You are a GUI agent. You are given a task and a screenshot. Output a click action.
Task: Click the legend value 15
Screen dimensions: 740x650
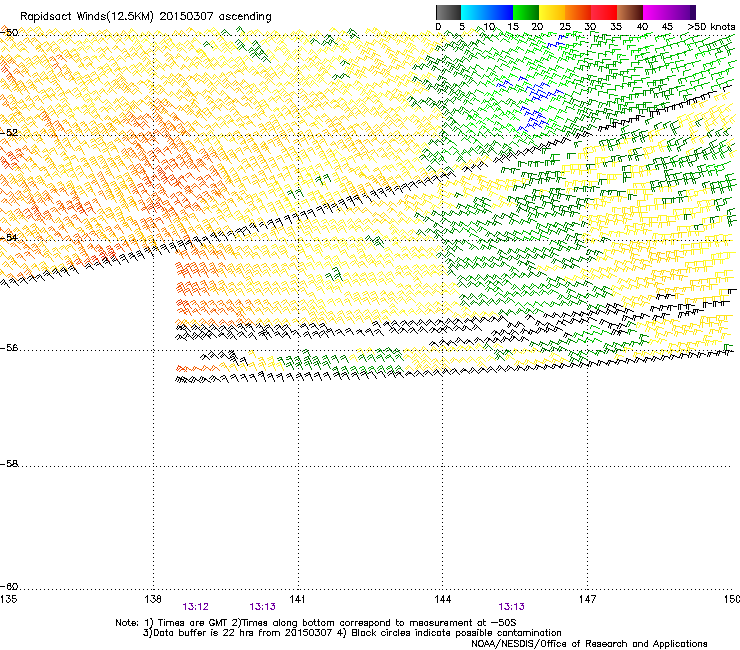[x=513, y=27]
